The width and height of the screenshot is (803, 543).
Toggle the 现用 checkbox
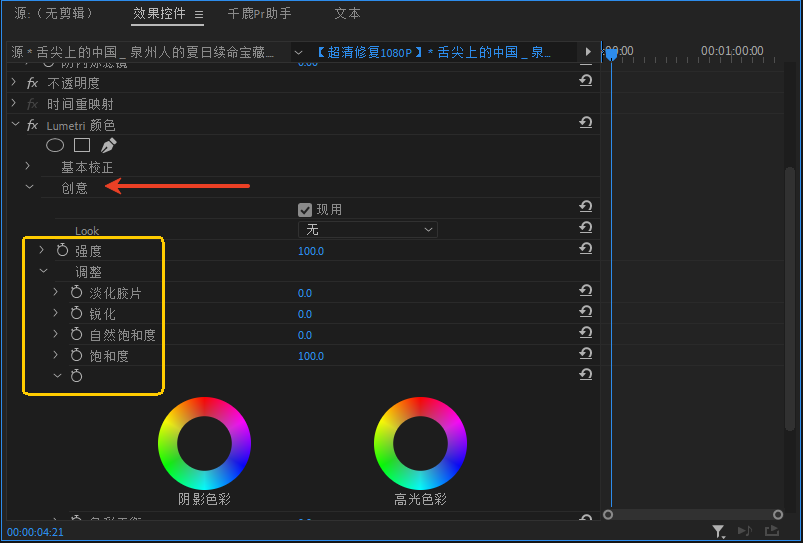click(x=305, y=210)
